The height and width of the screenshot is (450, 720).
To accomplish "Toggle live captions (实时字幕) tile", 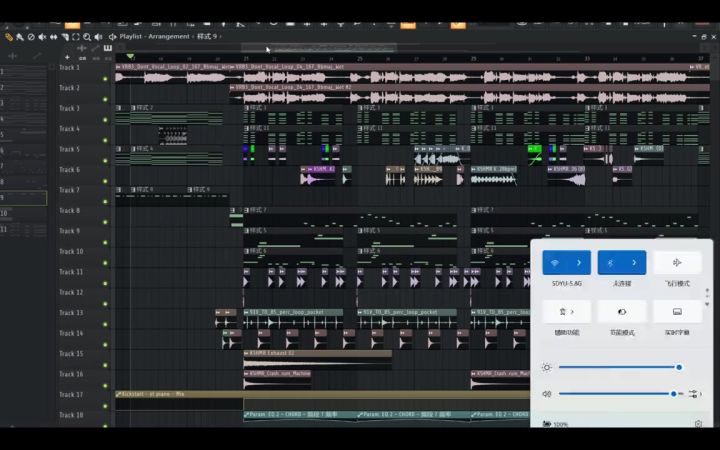I will pyautogui.click(x=677, y=312).
